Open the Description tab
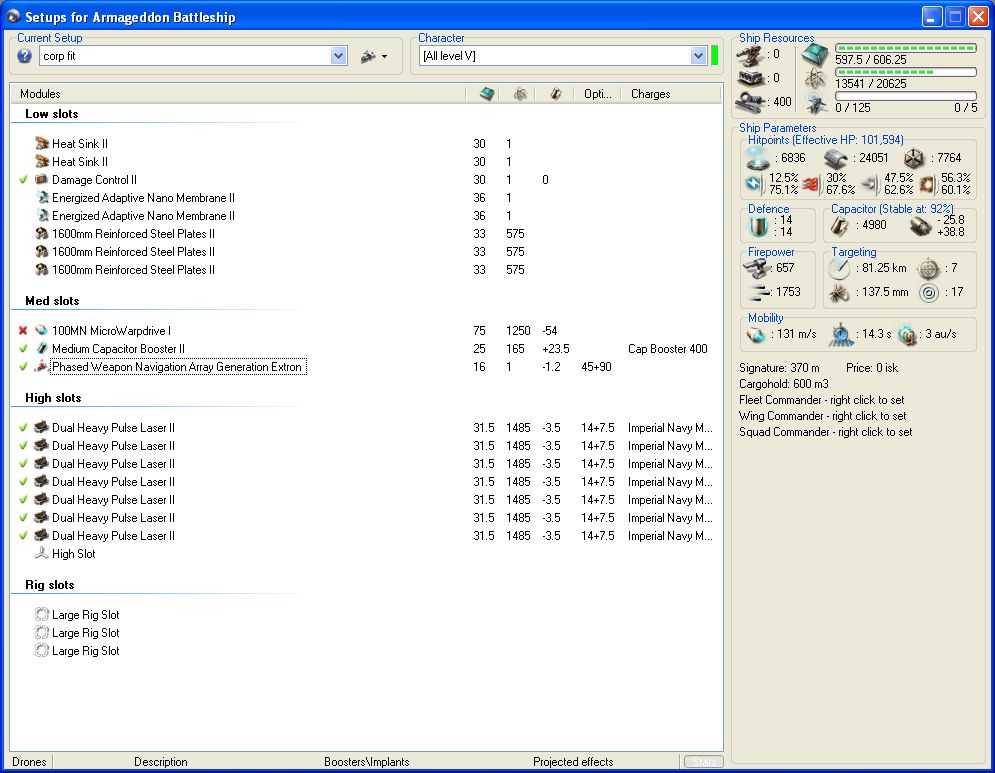Image resolution: width=995 pixels, height=773 pixels. click(x=161, y=762)
